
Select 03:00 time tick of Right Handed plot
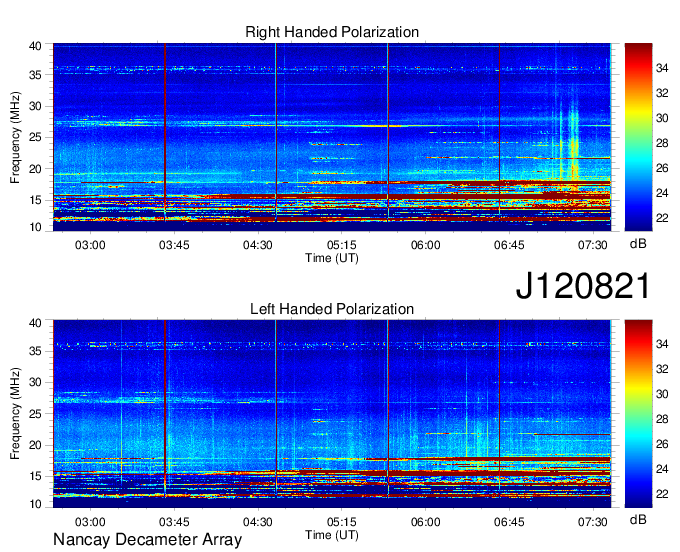[x=90, y=245]
